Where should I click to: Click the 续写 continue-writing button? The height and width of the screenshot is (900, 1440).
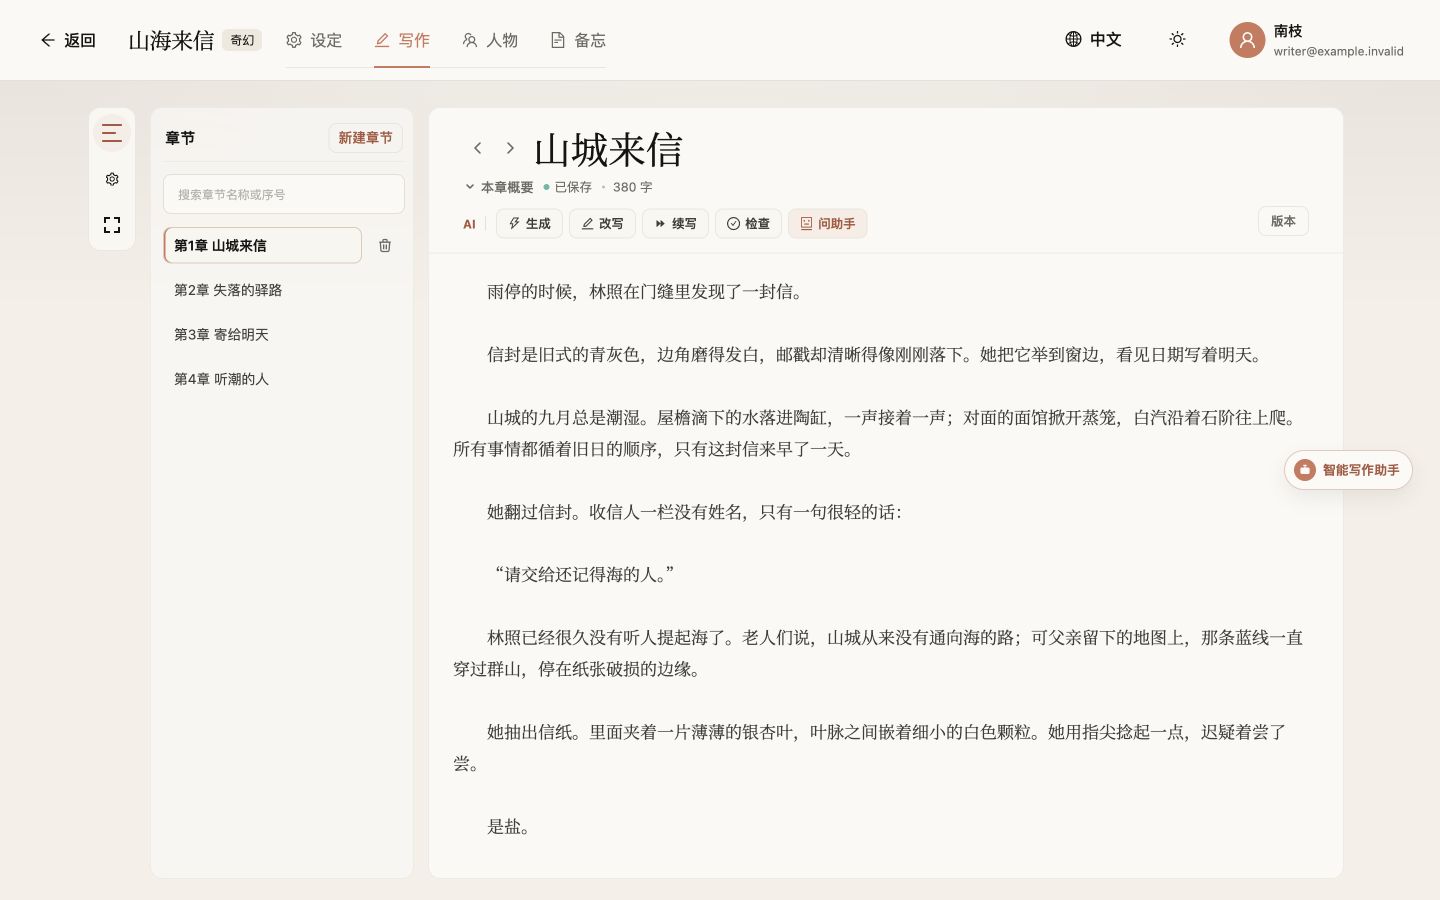pos(675,223)
